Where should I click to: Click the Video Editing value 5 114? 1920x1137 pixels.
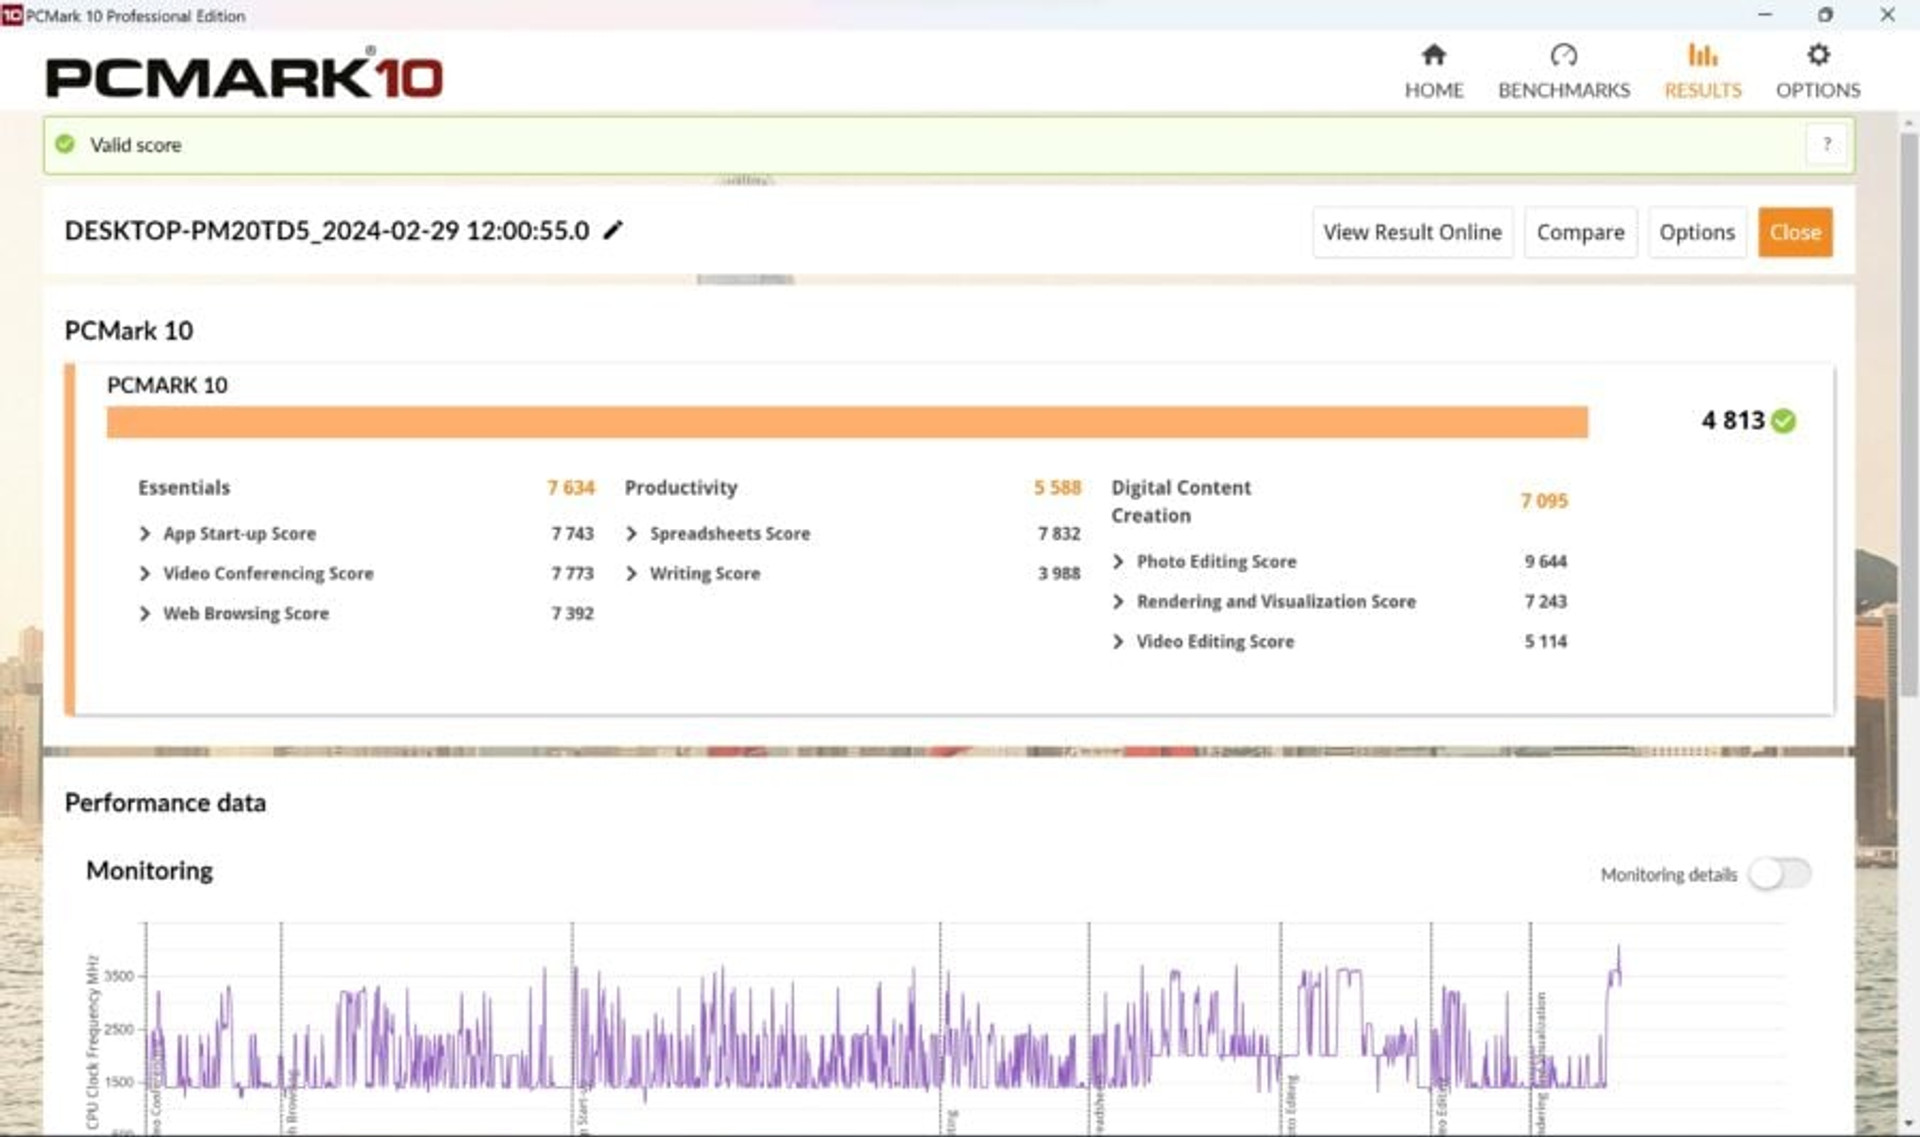(x=1545, y=641)
